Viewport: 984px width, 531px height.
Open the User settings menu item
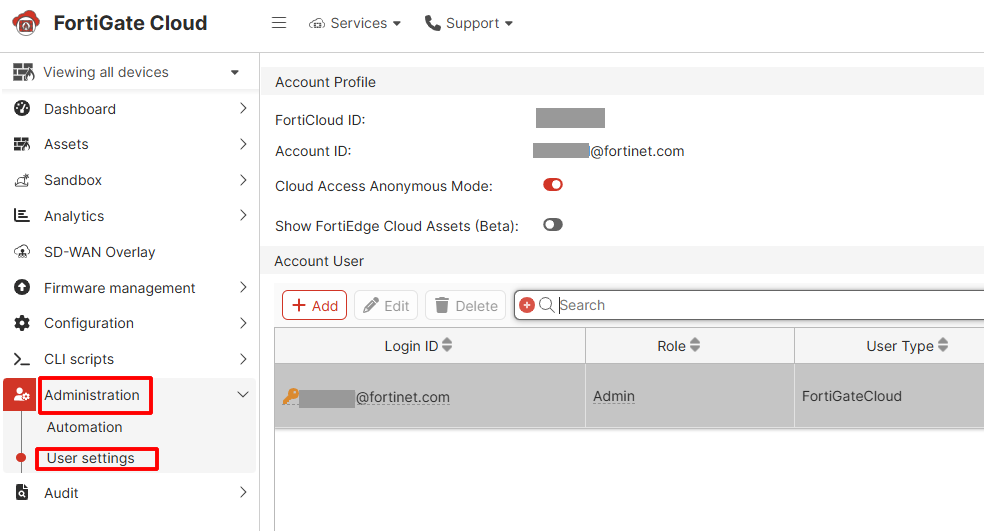91,458
